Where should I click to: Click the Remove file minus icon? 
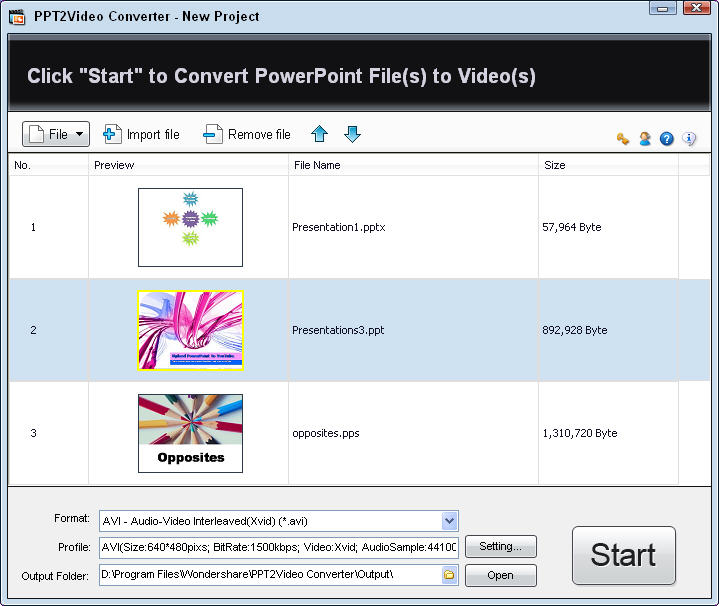pos(213,134)
